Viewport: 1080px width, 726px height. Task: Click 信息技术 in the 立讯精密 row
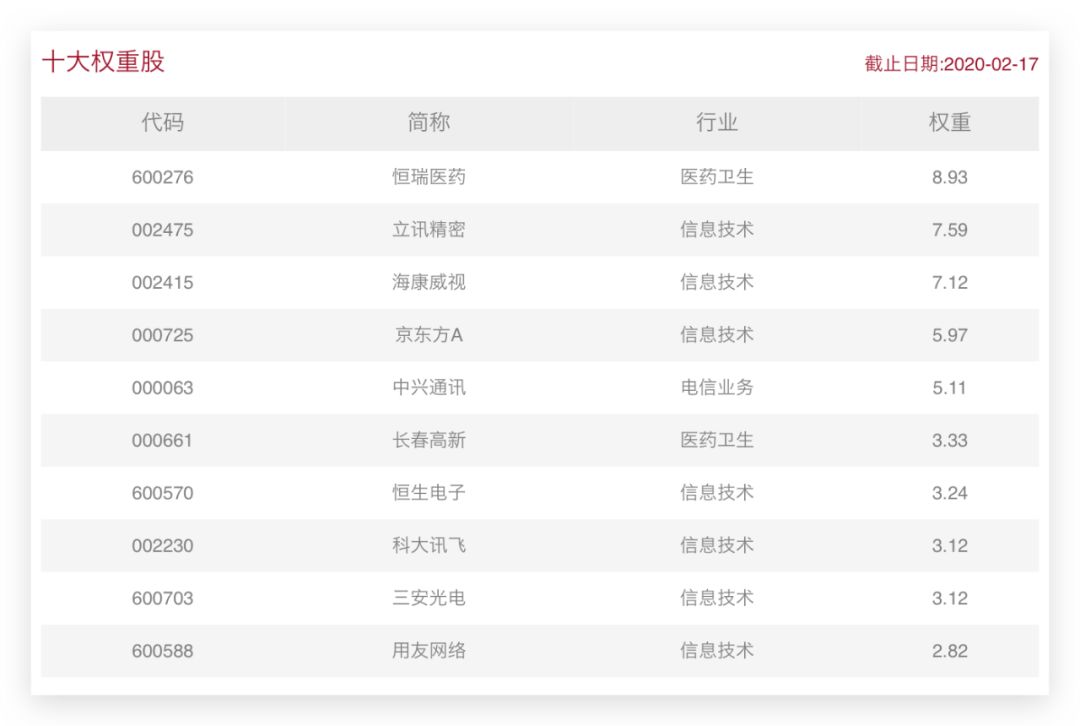pos(716,229)
